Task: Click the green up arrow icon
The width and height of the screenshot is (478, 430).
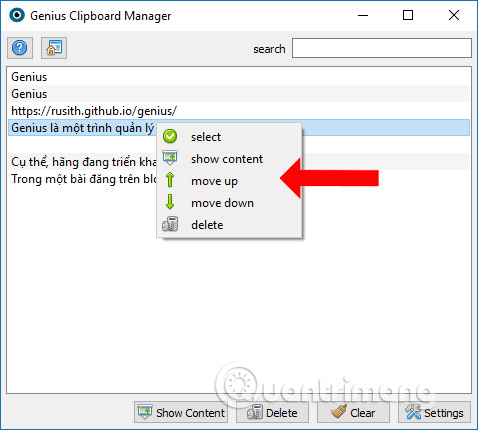Action: (x=170, y=180)
